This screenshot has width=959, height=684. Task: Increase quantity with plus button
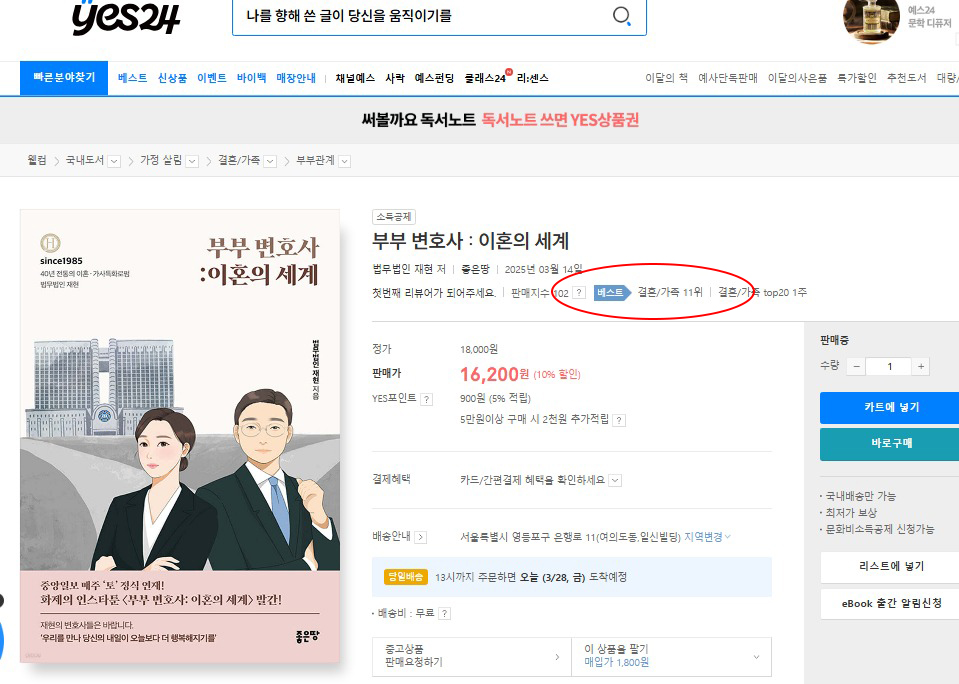pos(921,366)
